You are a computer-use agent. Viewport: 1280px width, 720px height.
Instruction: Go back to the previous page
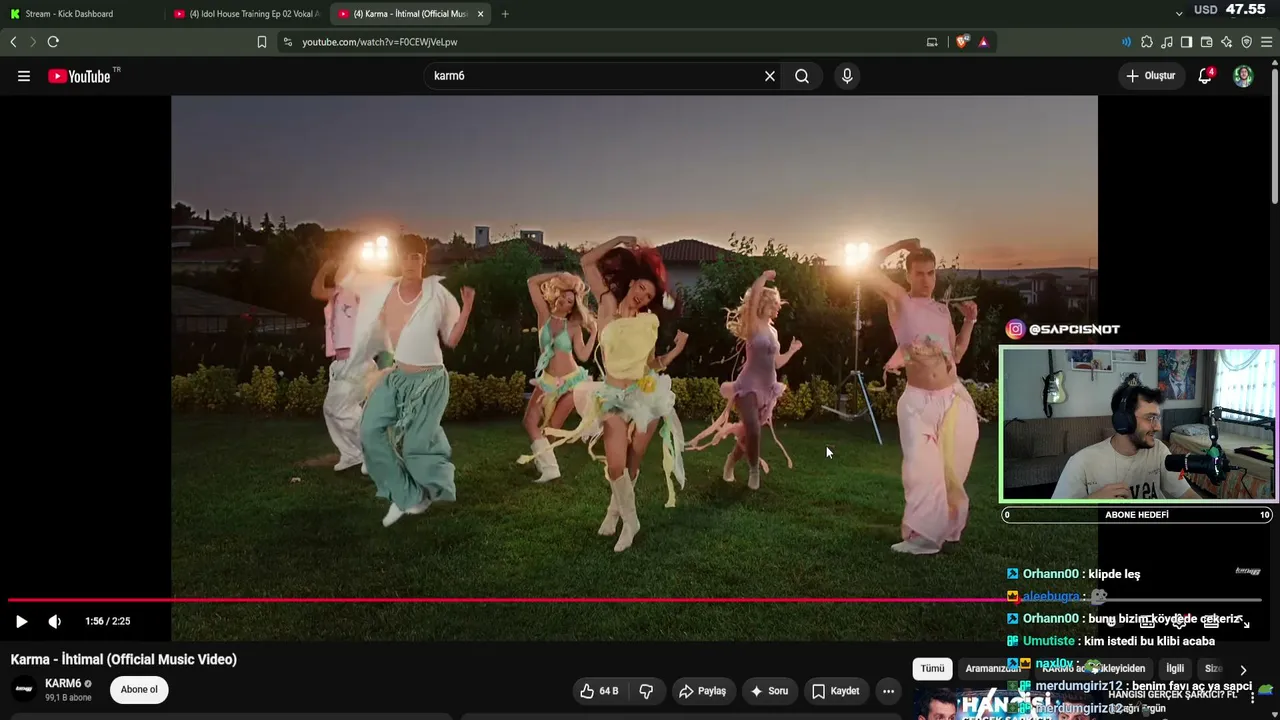point(13,42)
